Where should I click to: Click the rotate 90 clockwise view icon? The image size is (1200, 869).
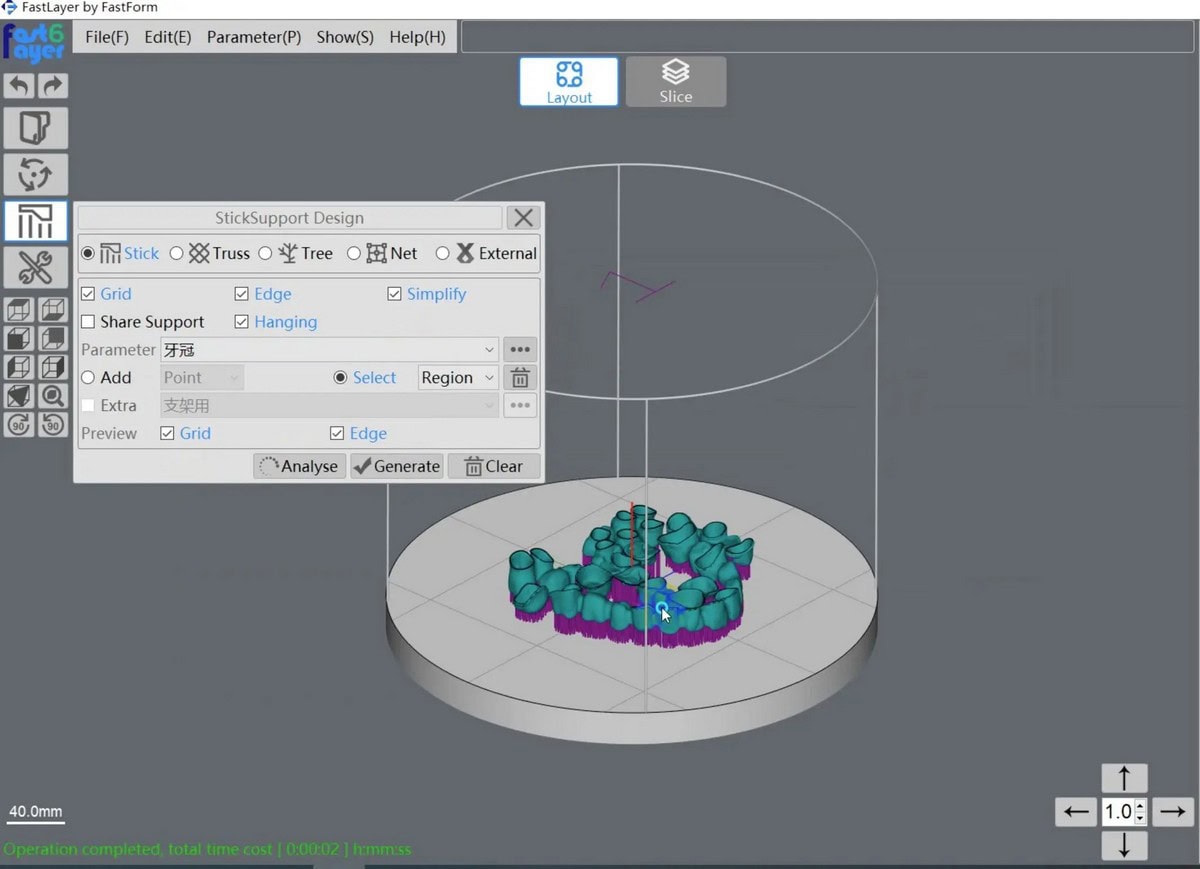(x=18, y=424)
